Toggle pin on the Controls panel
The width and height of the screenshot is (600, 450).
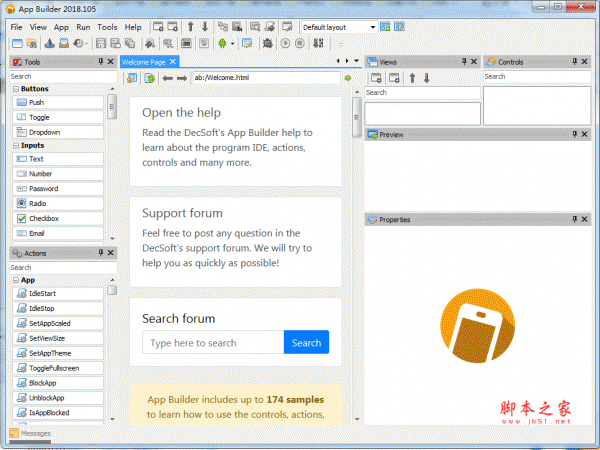[x=574, y=61]
